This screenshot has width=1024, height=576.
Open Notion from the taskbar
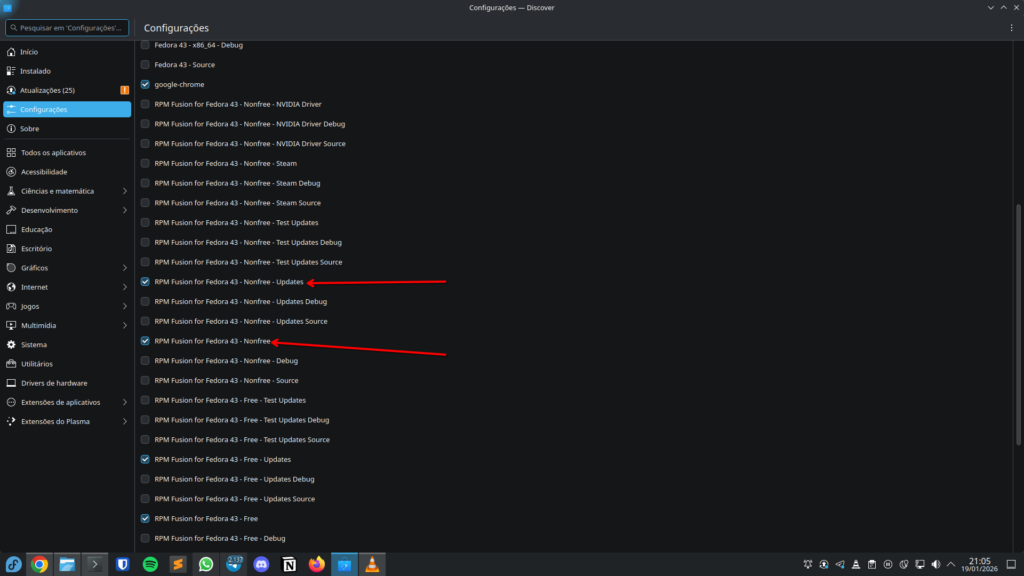pos(288,563)
